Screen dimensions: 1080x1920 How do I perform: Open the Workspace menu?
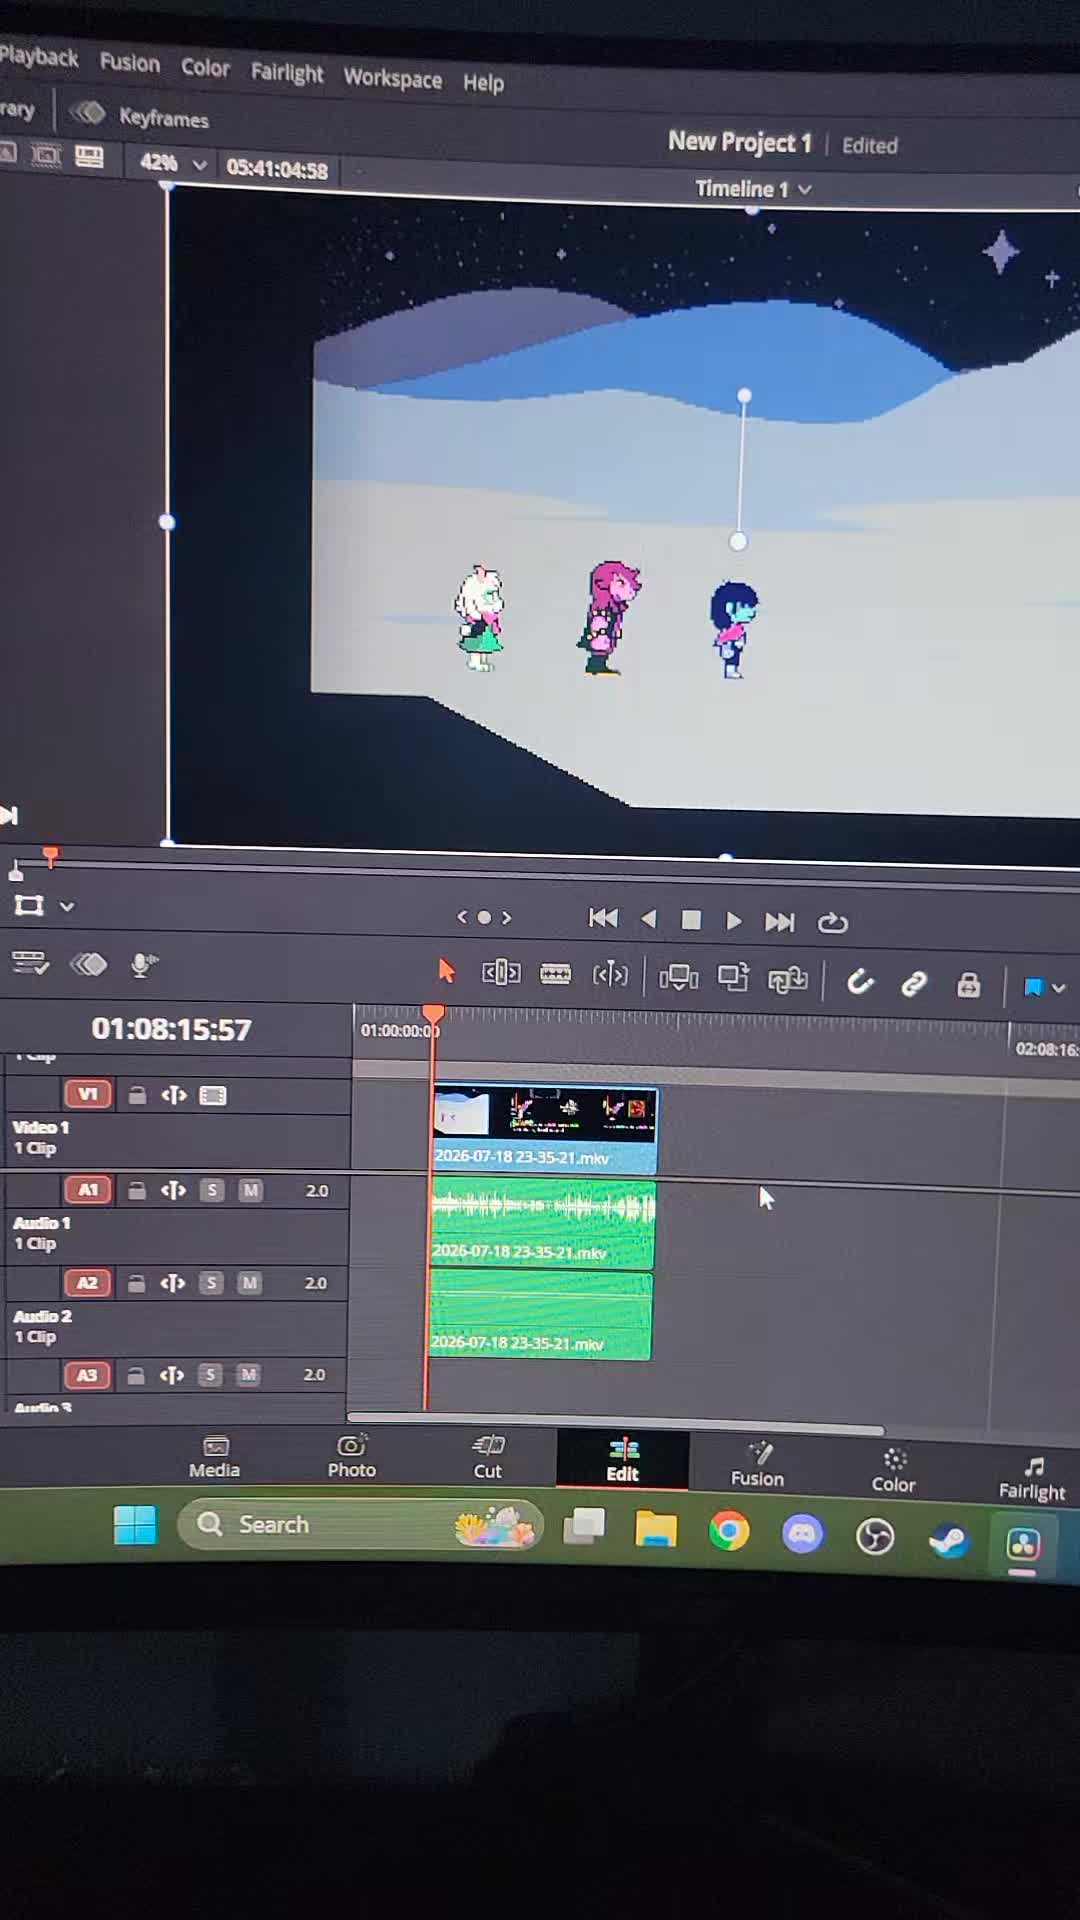coord(393,77)
